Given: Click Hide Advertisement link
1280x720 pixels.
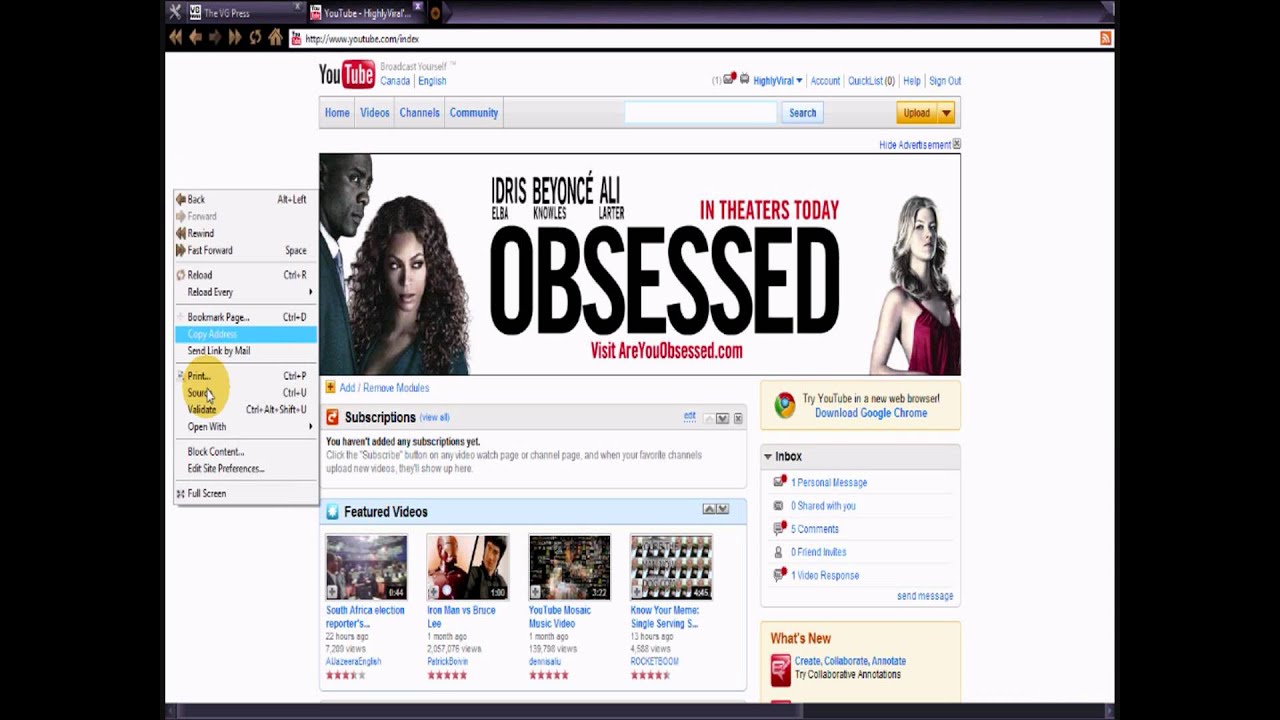Looking at the screenshot, I should pyautogui.click(x=914, y=145).
